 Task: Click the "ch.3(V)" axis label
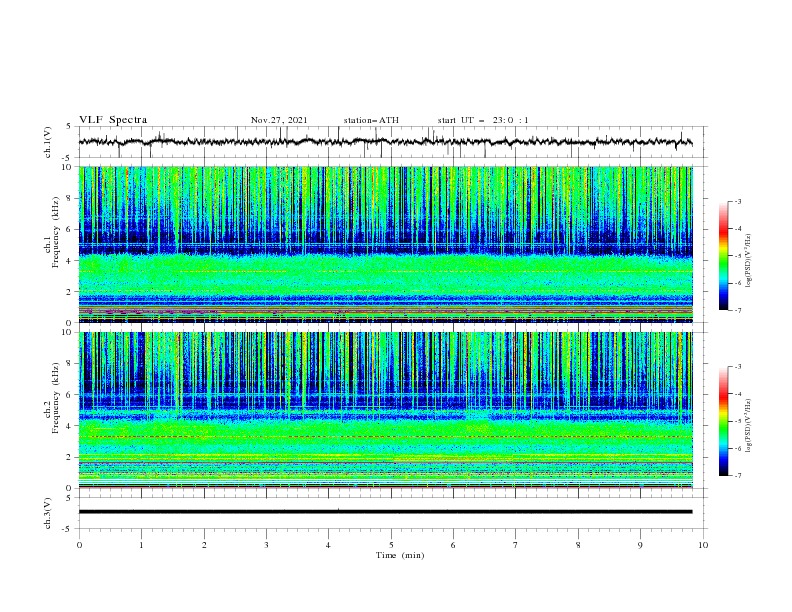48,513
